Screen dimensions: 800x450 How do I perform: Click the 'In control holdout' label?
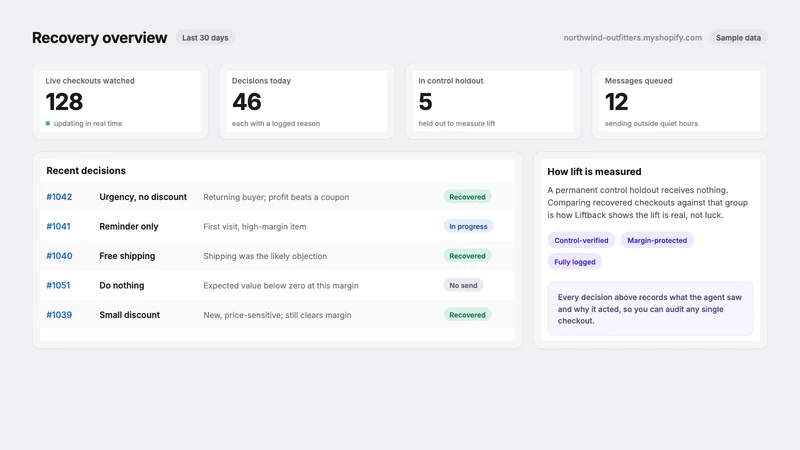[x=451, y=81]
